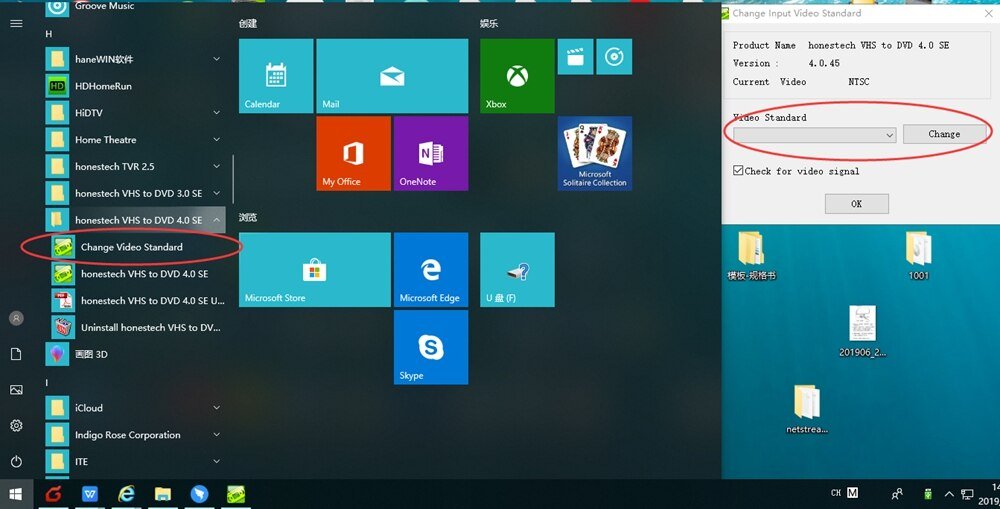This screenshot has width=1000, height=509.
Task: Click OK in the video standard dialog
Action: (x=857, y=203)
